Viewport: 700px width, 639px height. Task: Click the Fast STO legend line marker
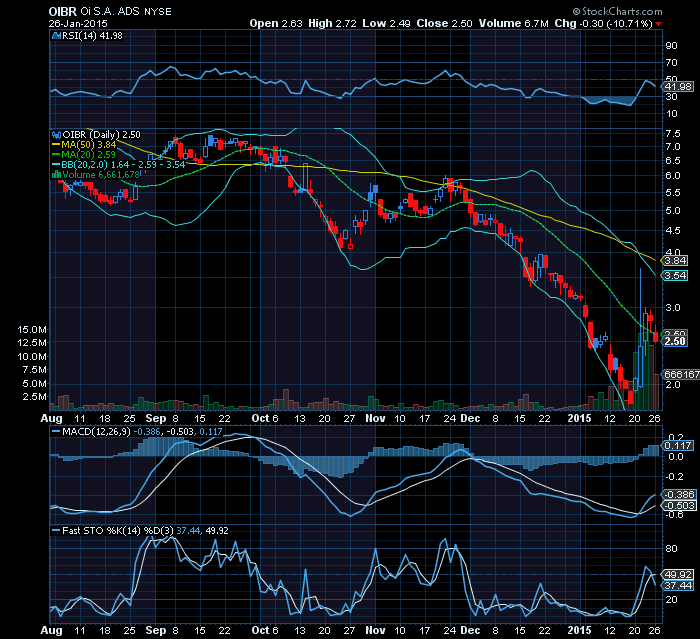point(56,530)
